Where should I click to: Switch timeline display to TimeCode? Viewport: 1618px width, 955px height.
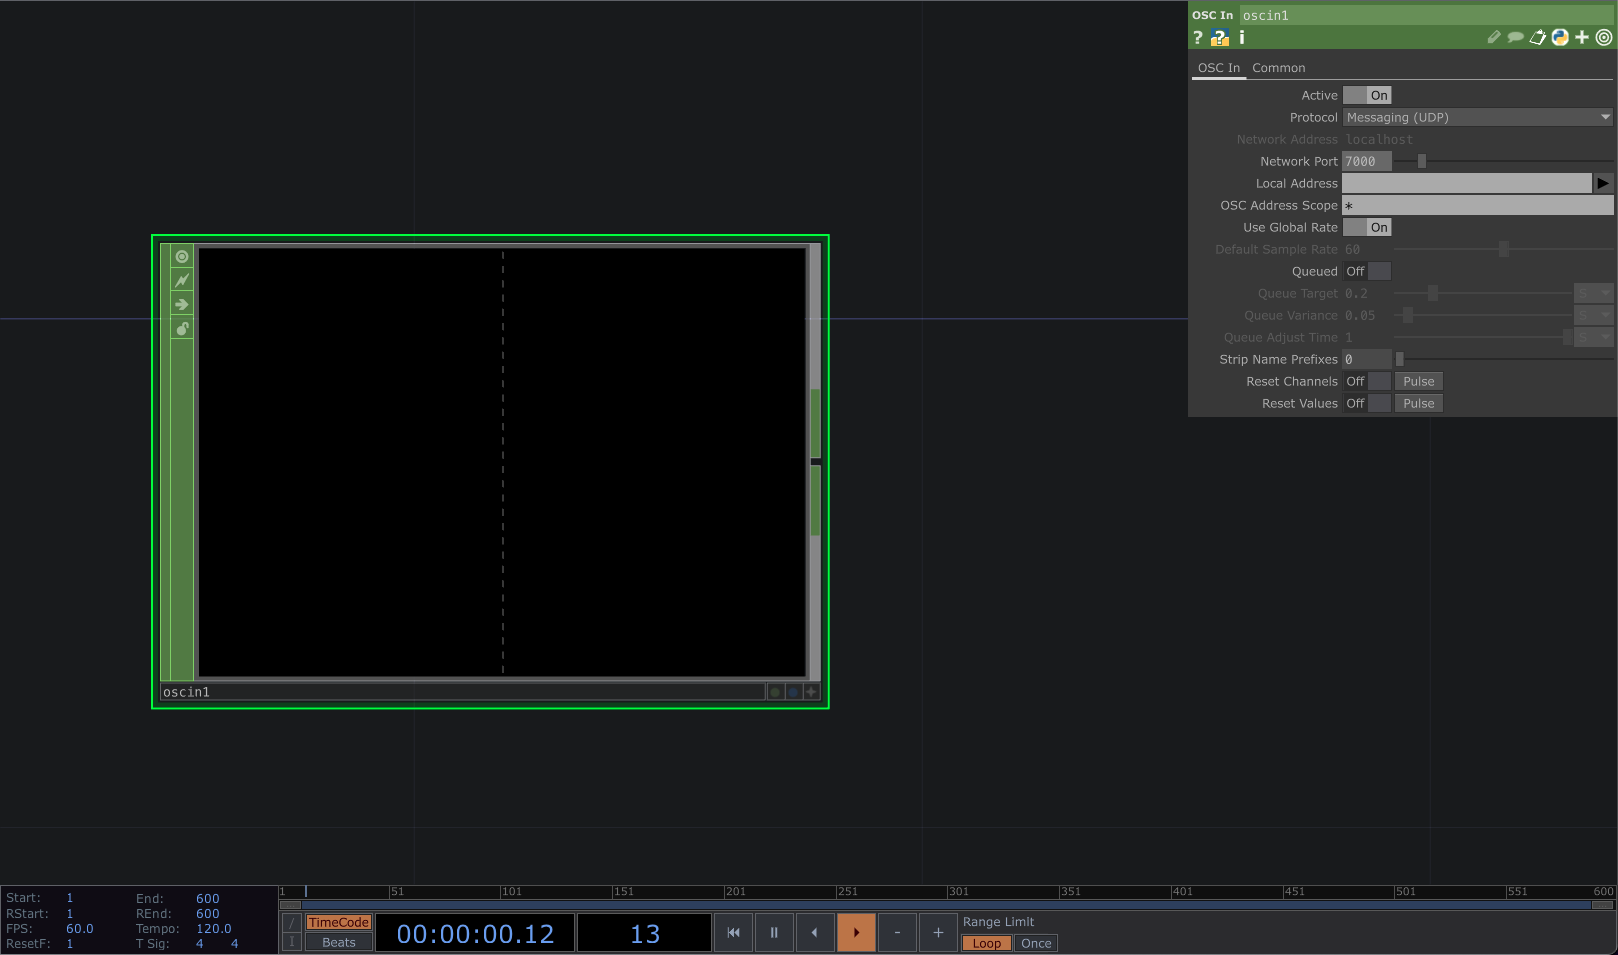(x=339, y=923)
